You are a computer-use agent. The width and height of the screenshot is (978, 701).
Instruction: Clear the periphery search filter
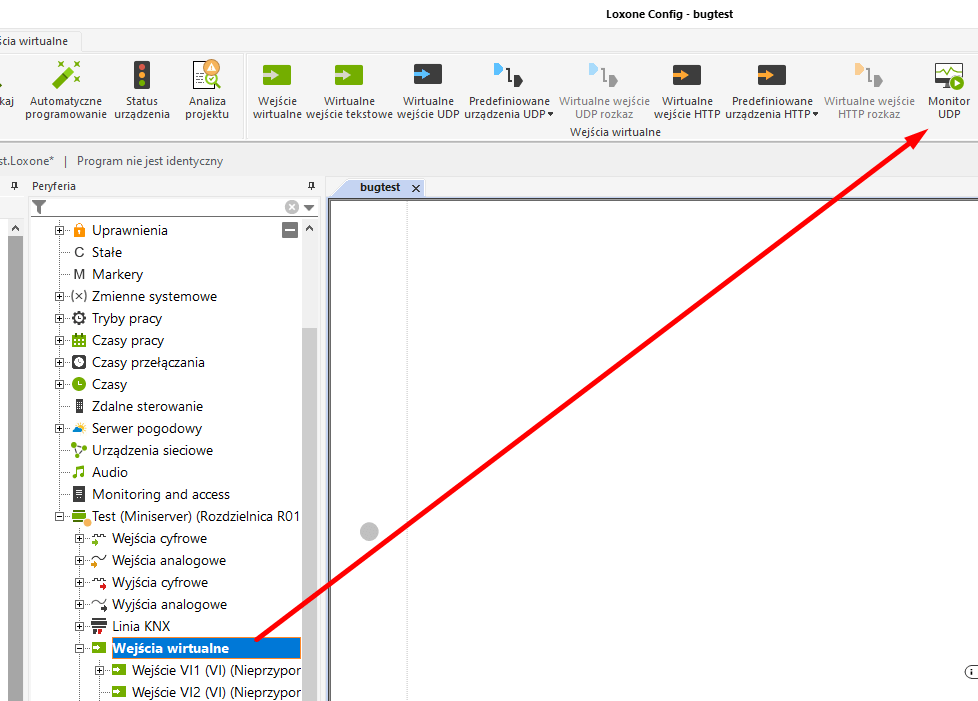[x=292, y=207]
